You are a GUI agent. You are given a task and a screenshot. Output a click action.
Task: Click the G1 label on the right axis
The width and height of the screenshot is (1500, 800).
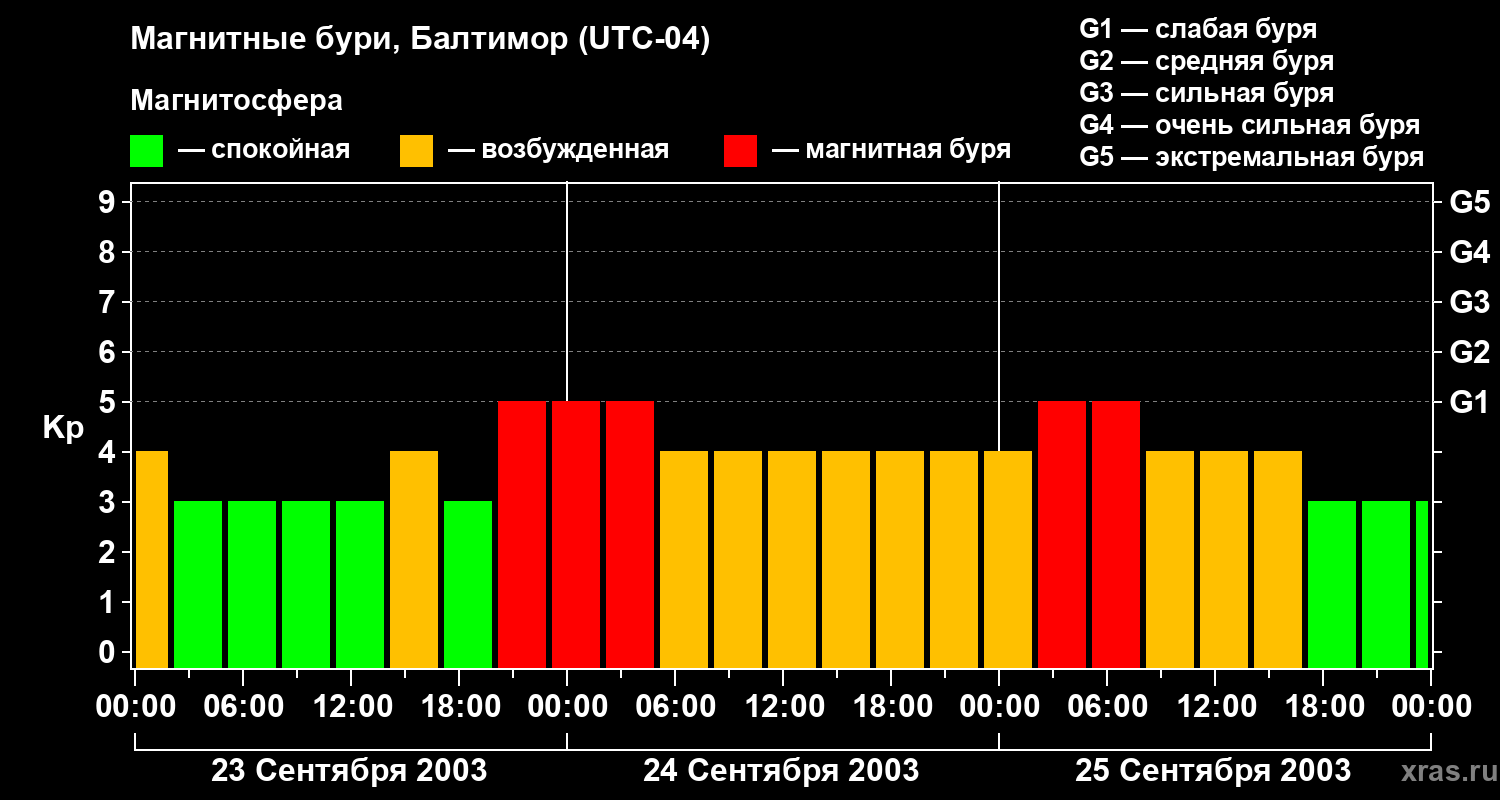[1469, 403]
